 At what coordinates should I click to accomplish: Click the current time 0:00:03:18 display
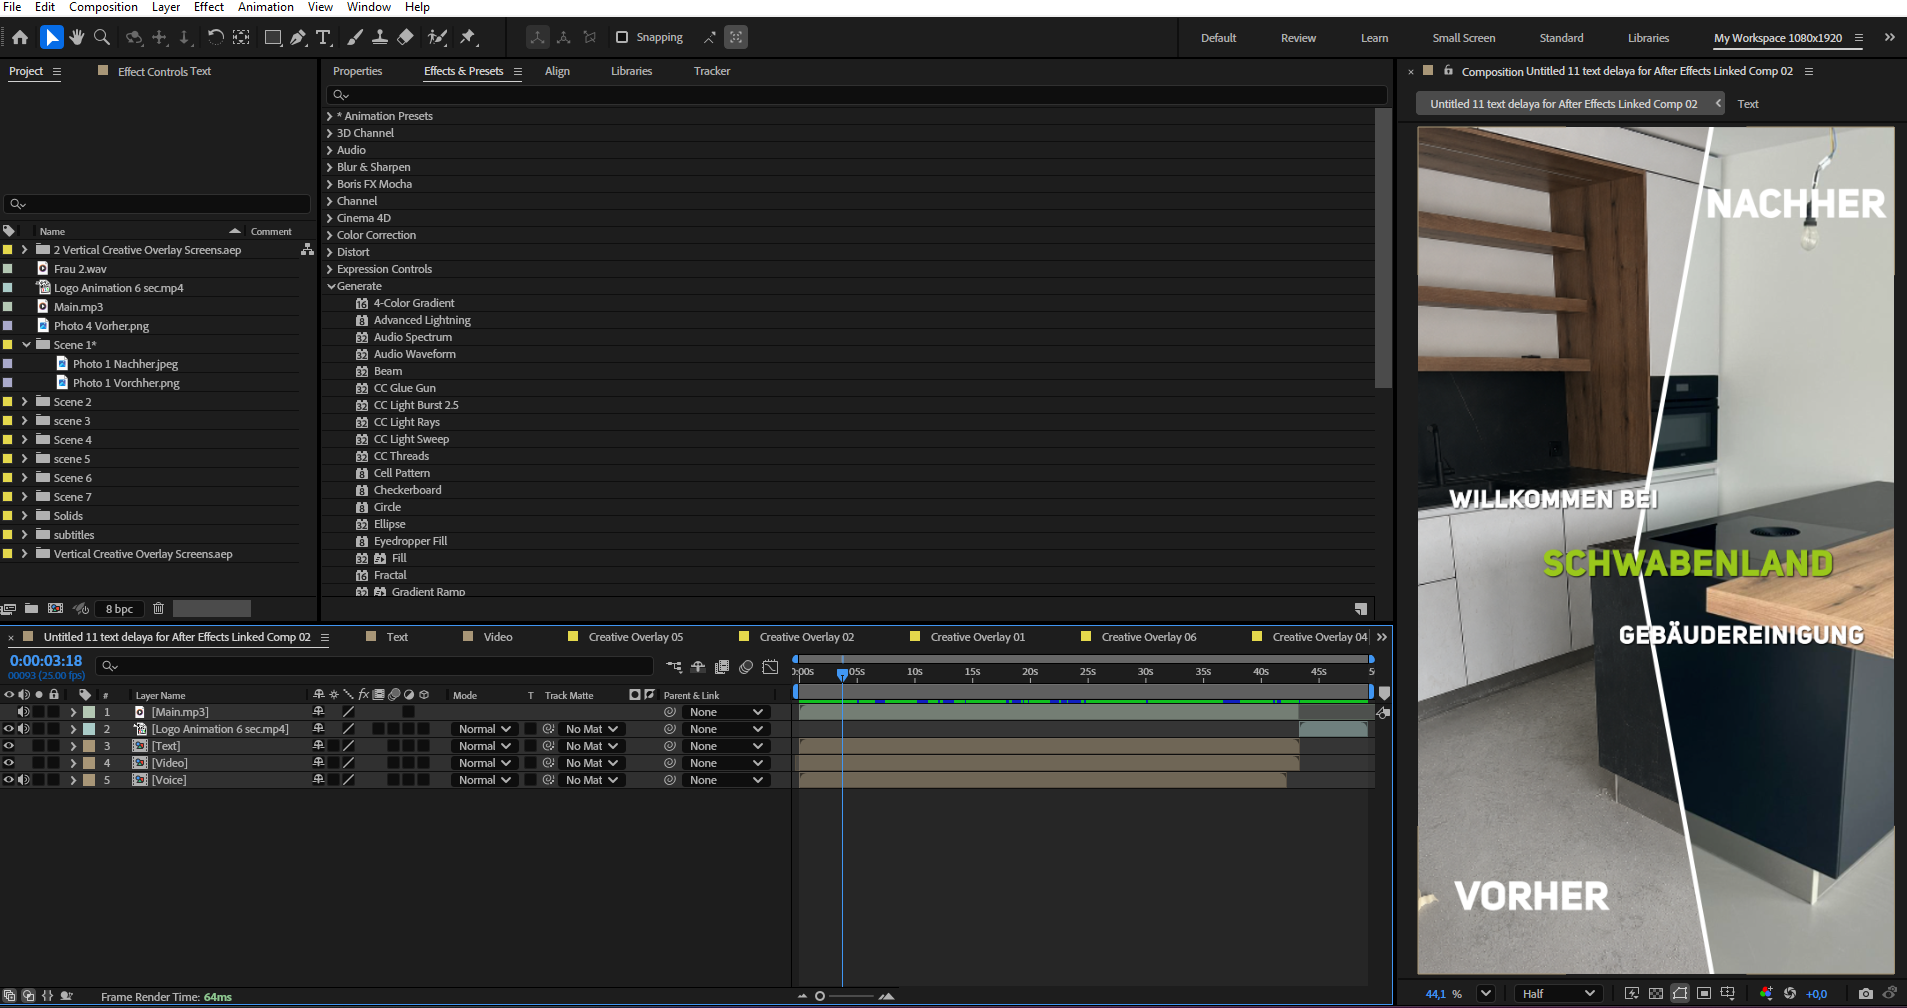pyautogui.click(x=46, y=661)
